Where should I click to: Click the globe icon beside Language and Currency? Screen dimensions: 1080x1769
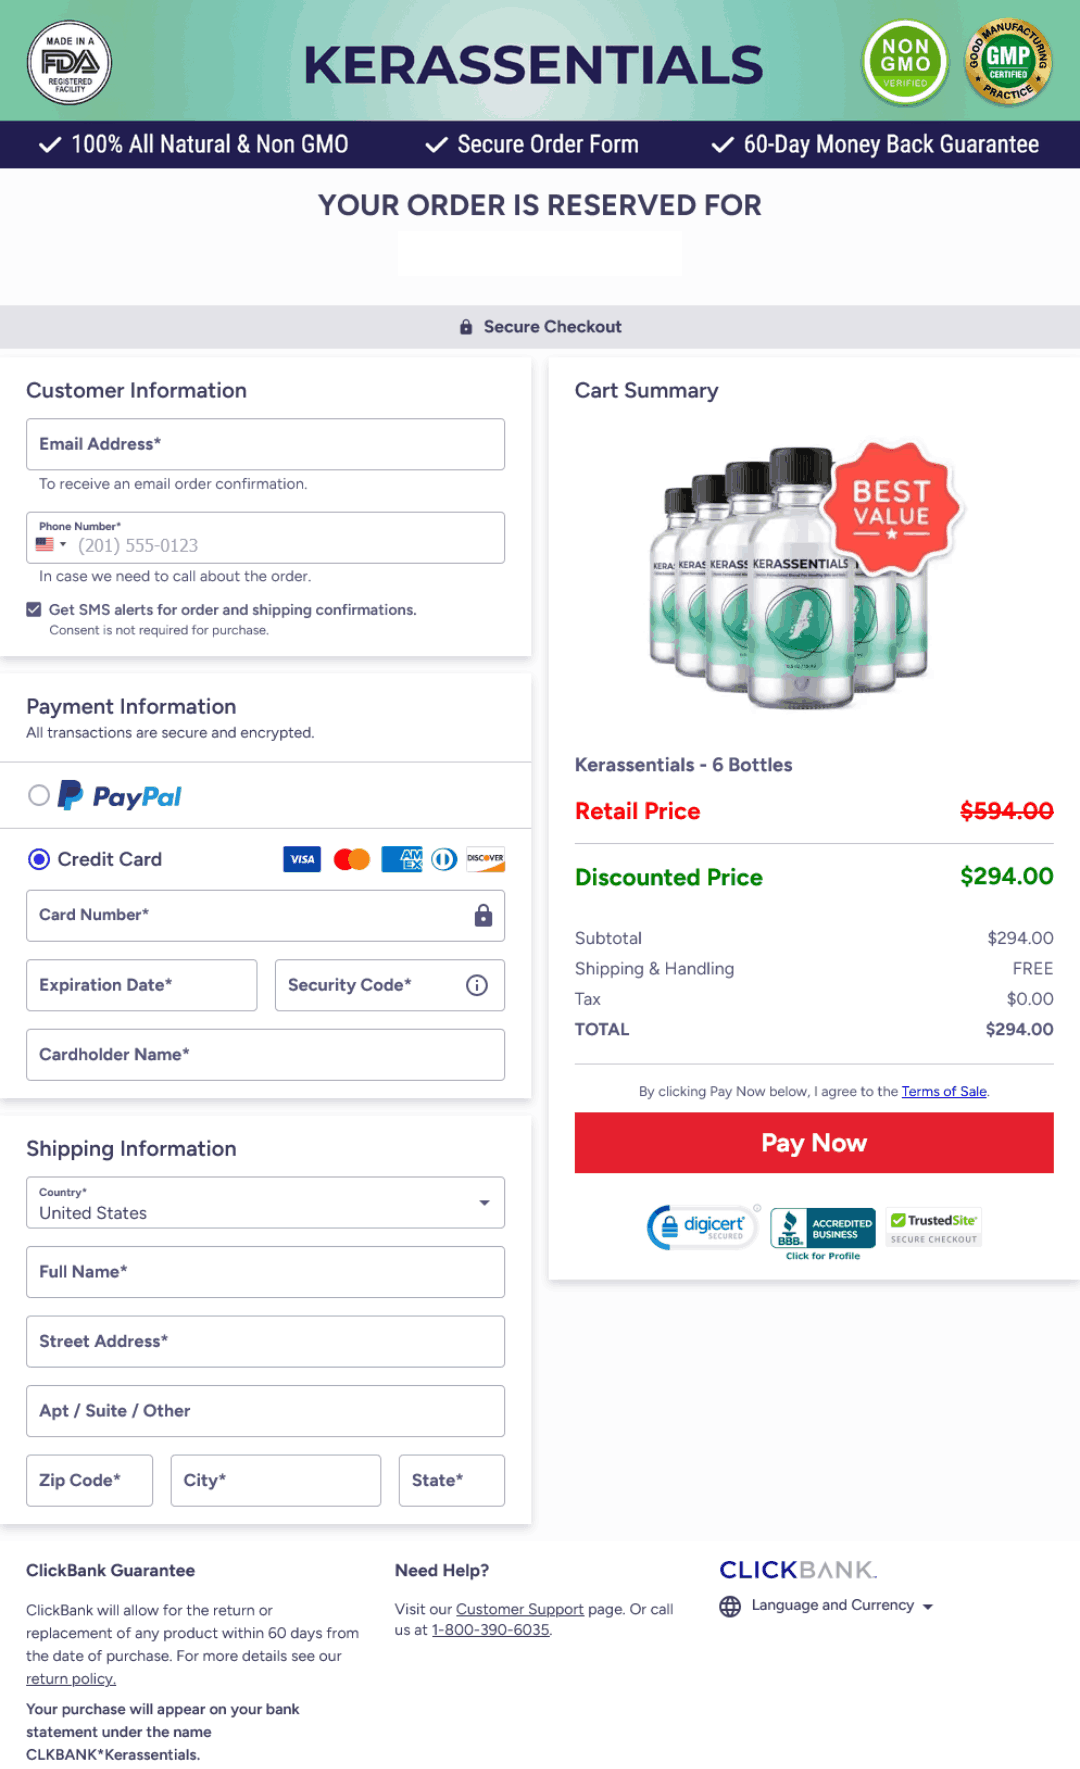click(x=730, y=1606)
